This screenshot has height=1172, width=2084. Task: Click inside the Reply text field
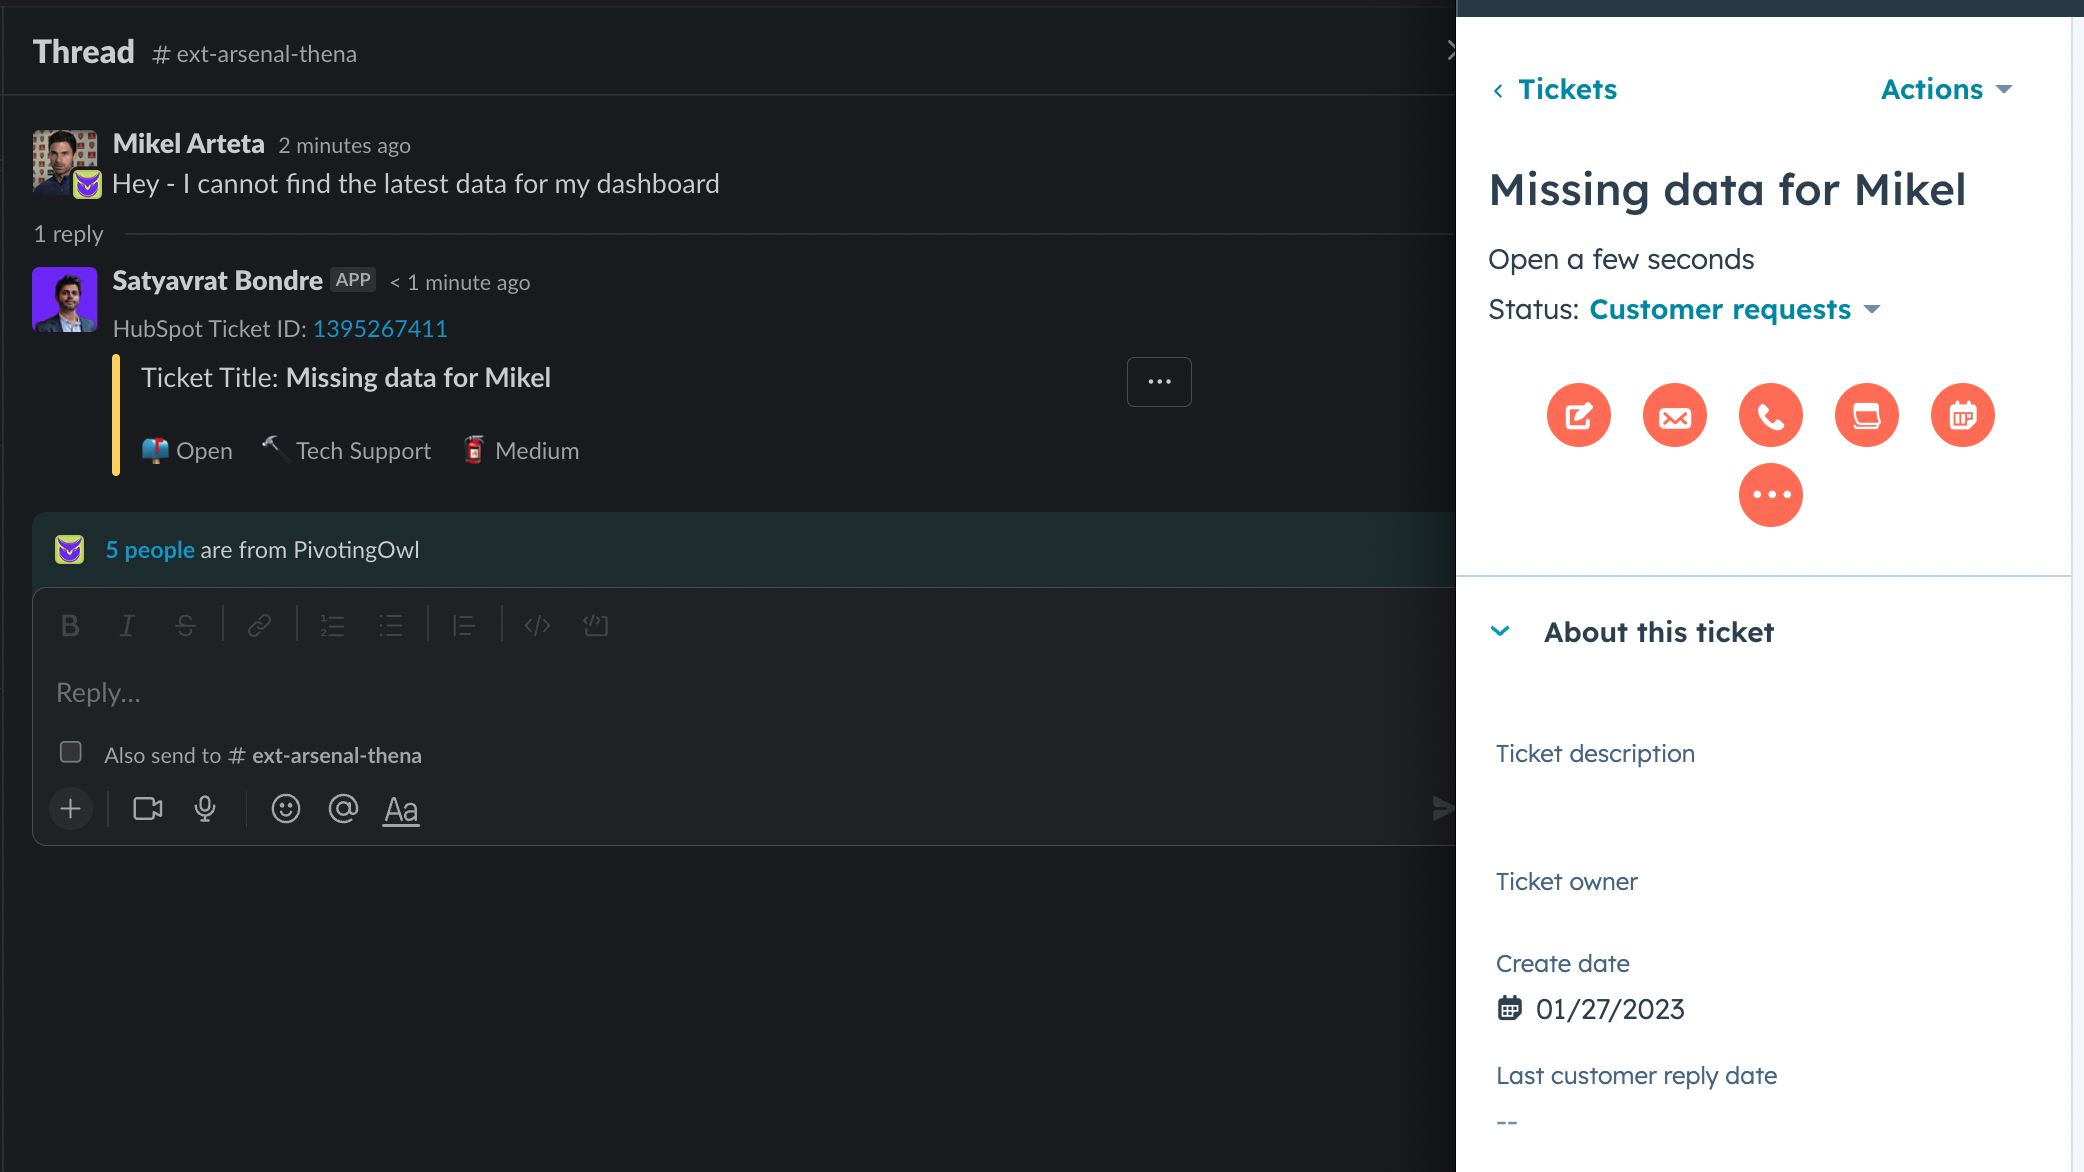400,692
